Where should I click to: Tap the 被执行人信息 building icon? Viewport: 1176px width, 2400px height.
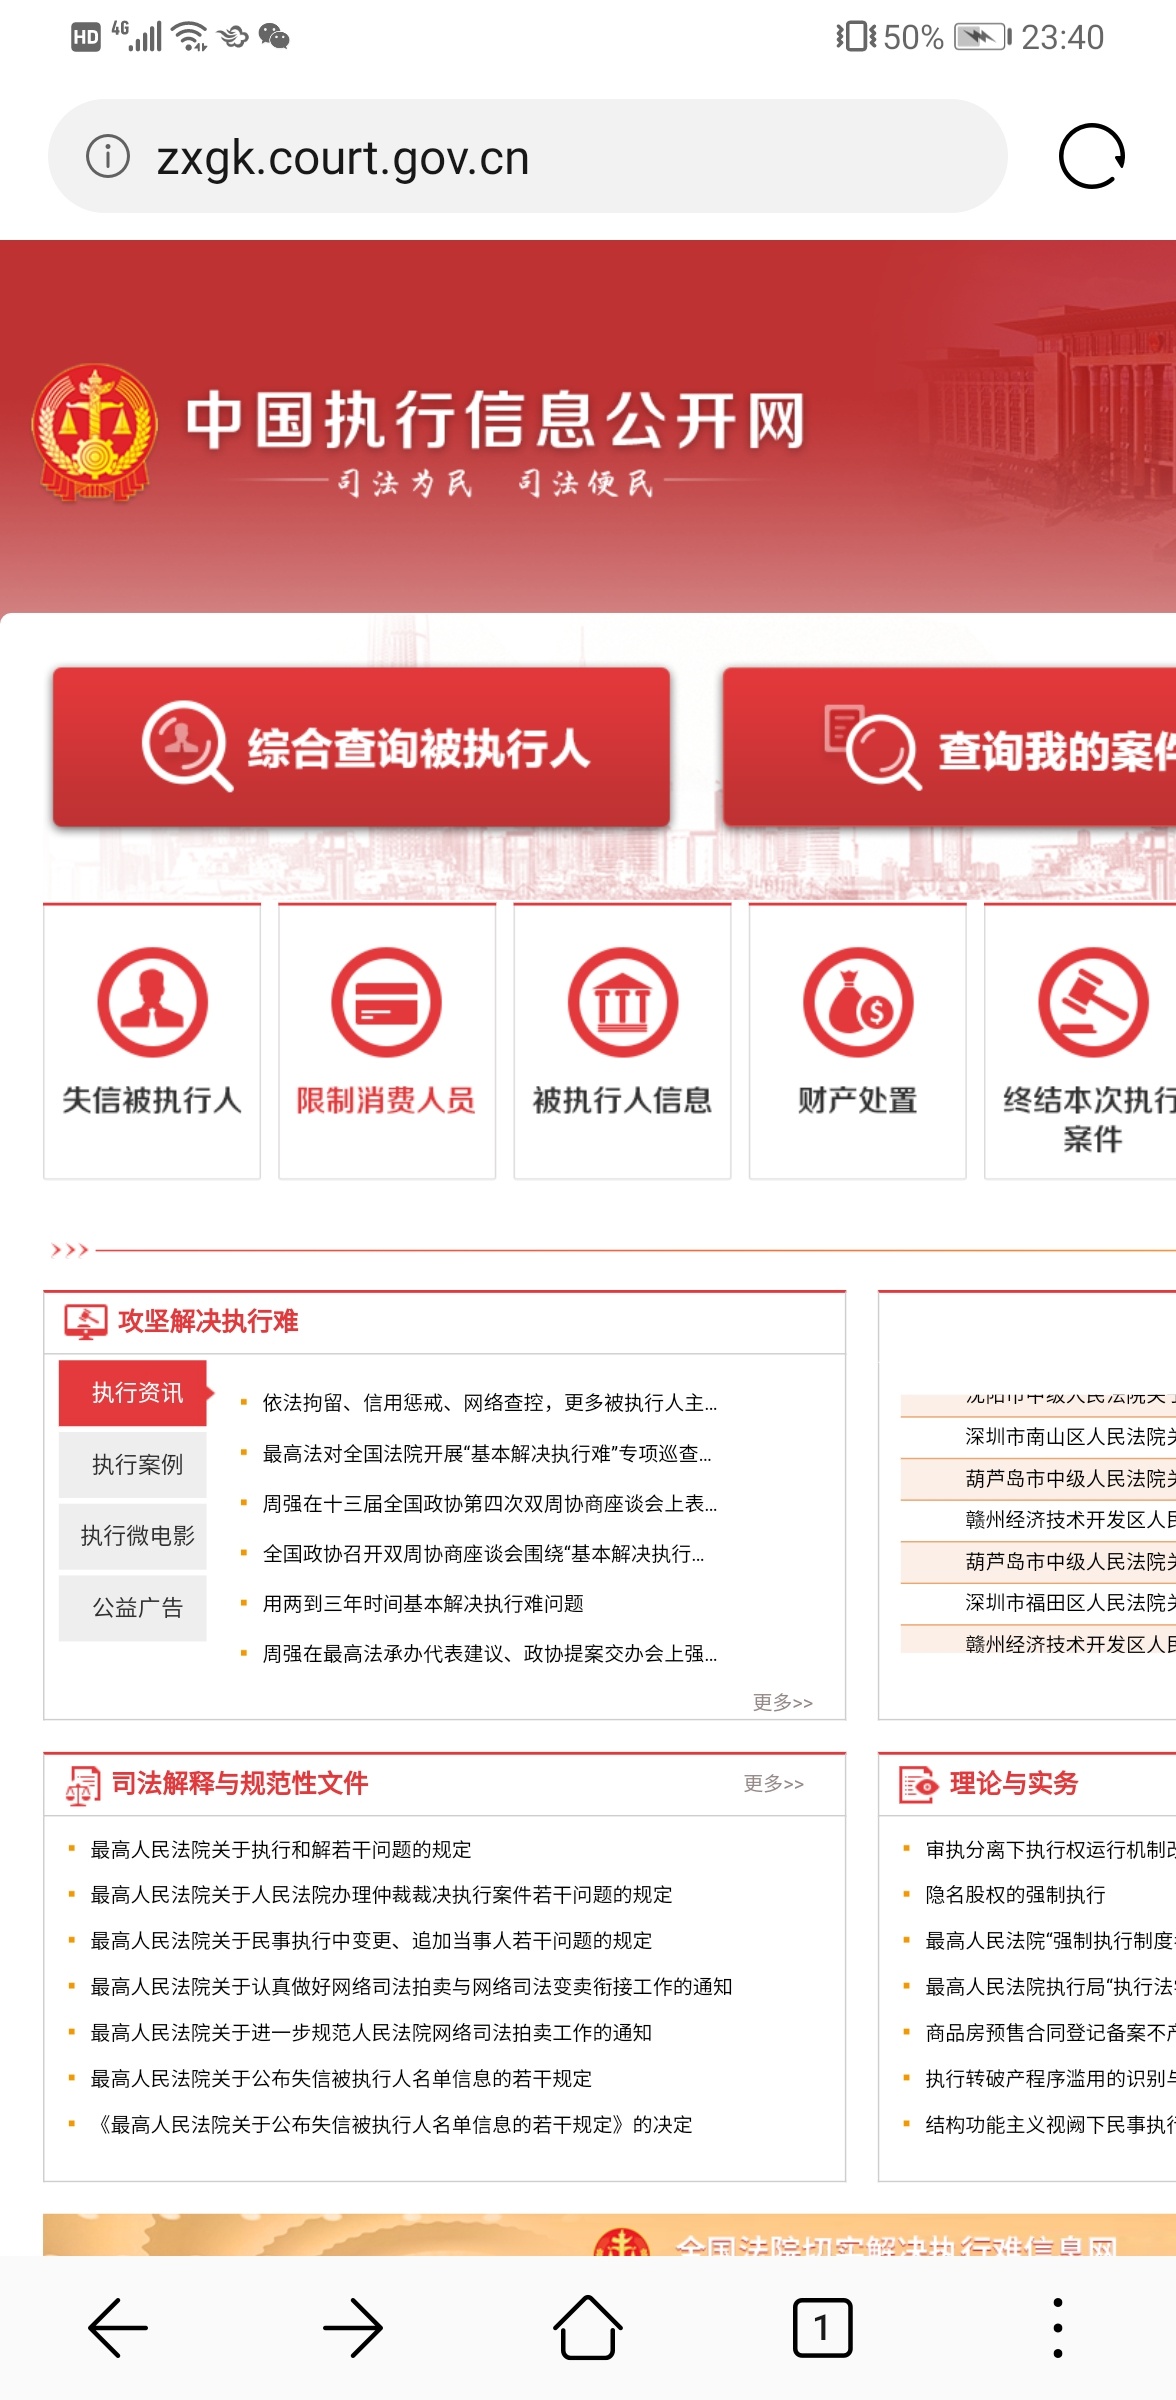(x=622, y=1002)
